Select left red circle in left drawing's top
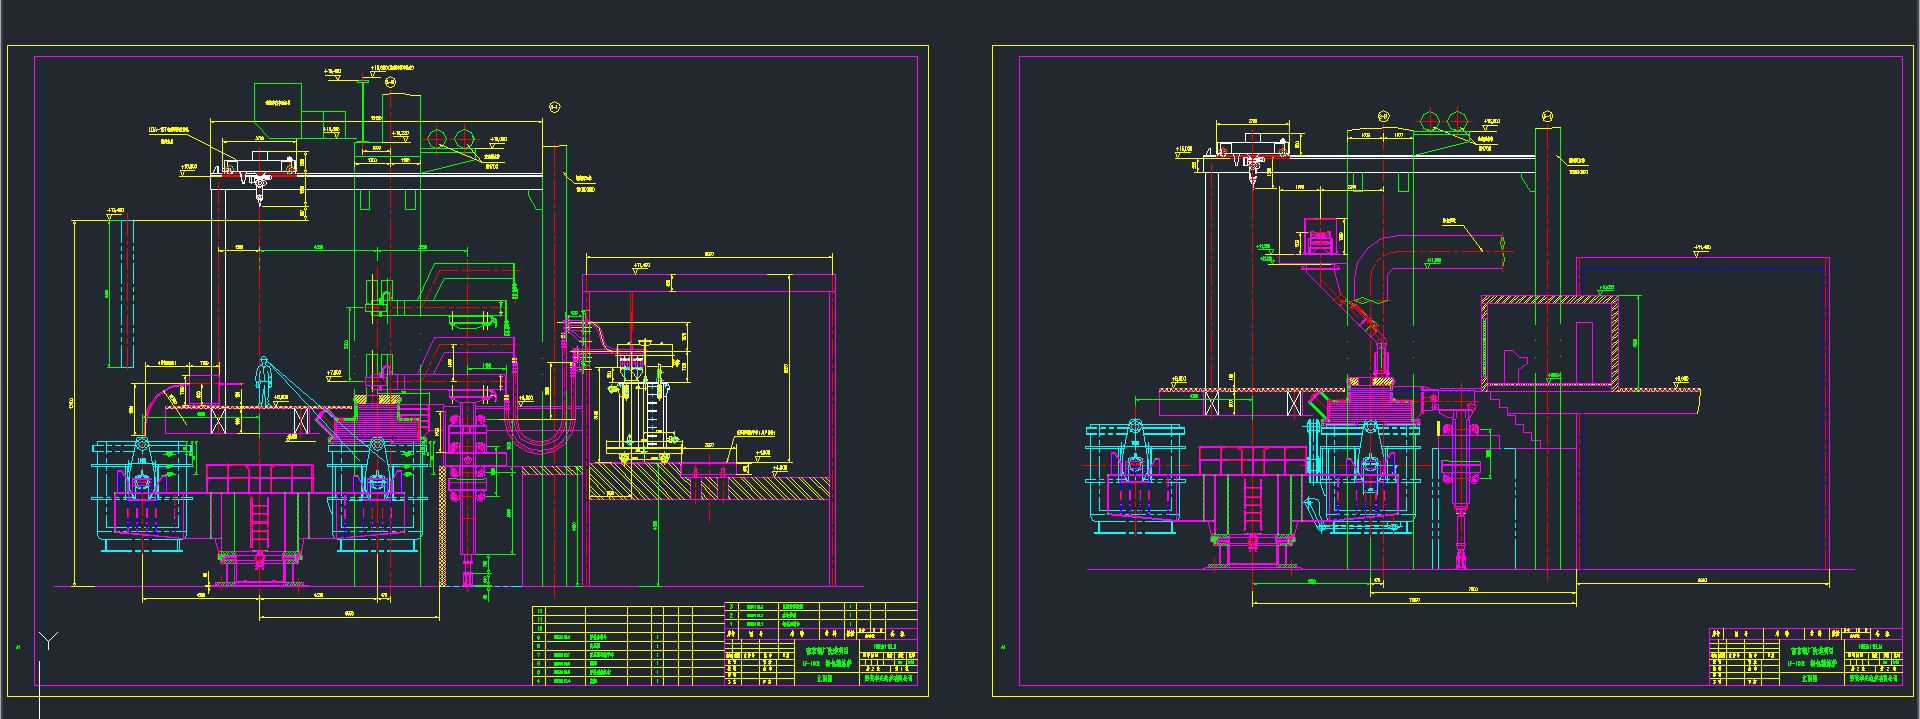1920x719 pixels. pyautogui.click(x=437, y=138)
